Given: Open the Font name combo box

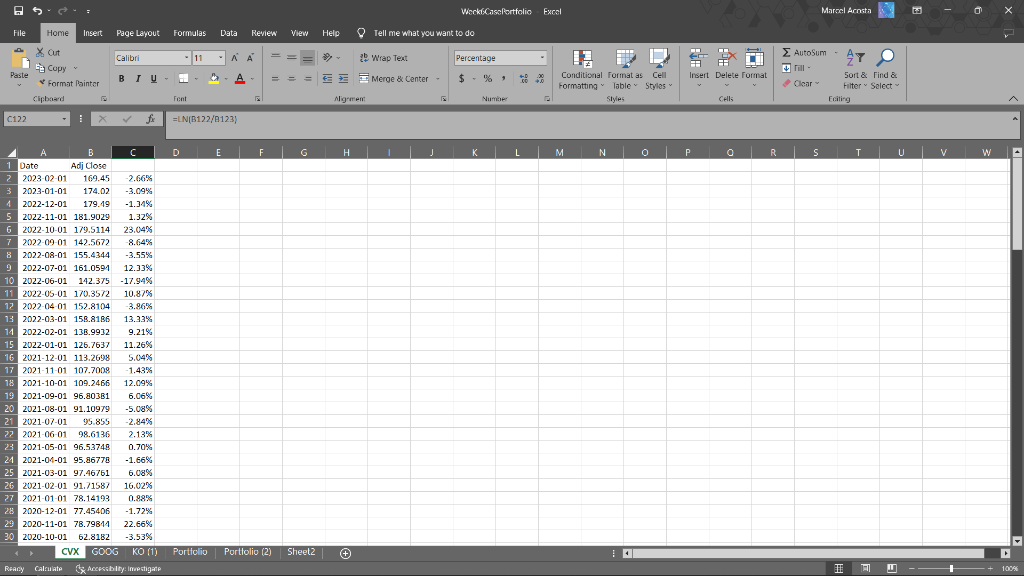Looking at the screenshot, I should (152, 58).
